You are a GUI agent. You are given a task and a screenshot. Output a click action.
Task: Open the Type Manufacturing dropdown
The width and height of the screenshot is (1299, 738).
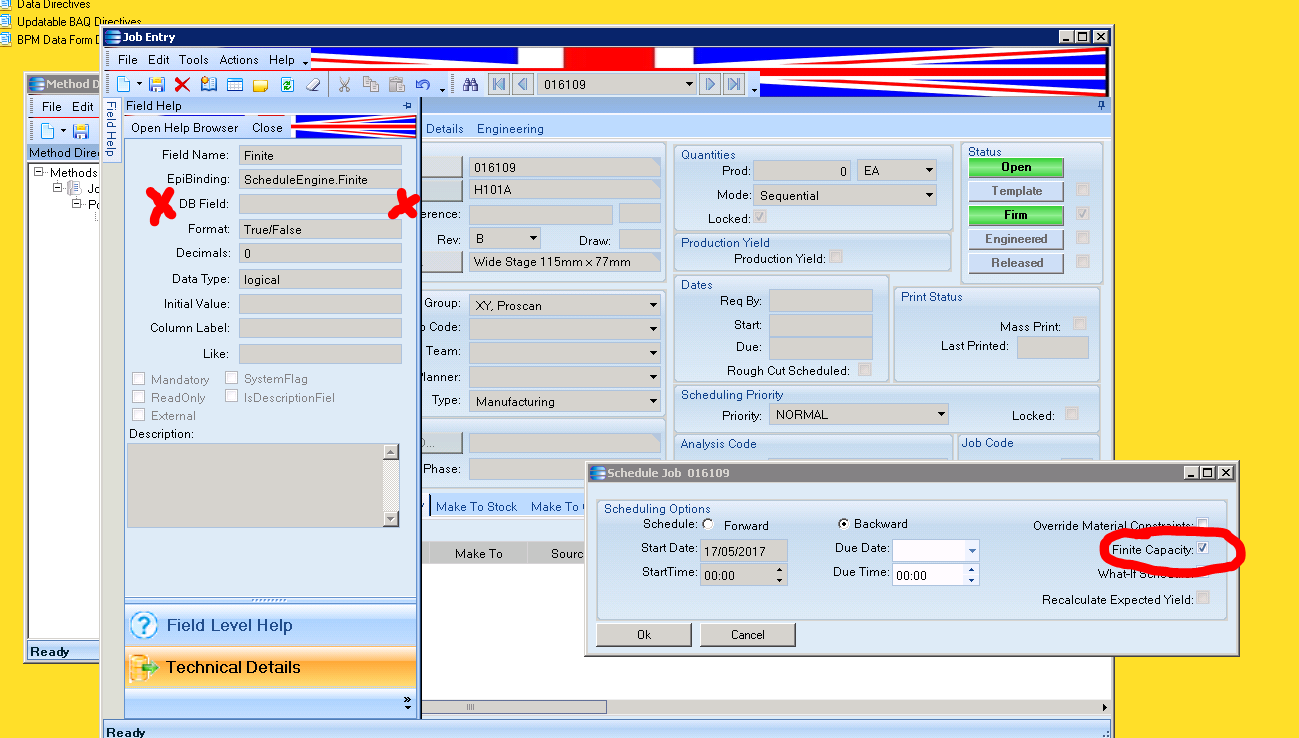click(x=653, y=401)
